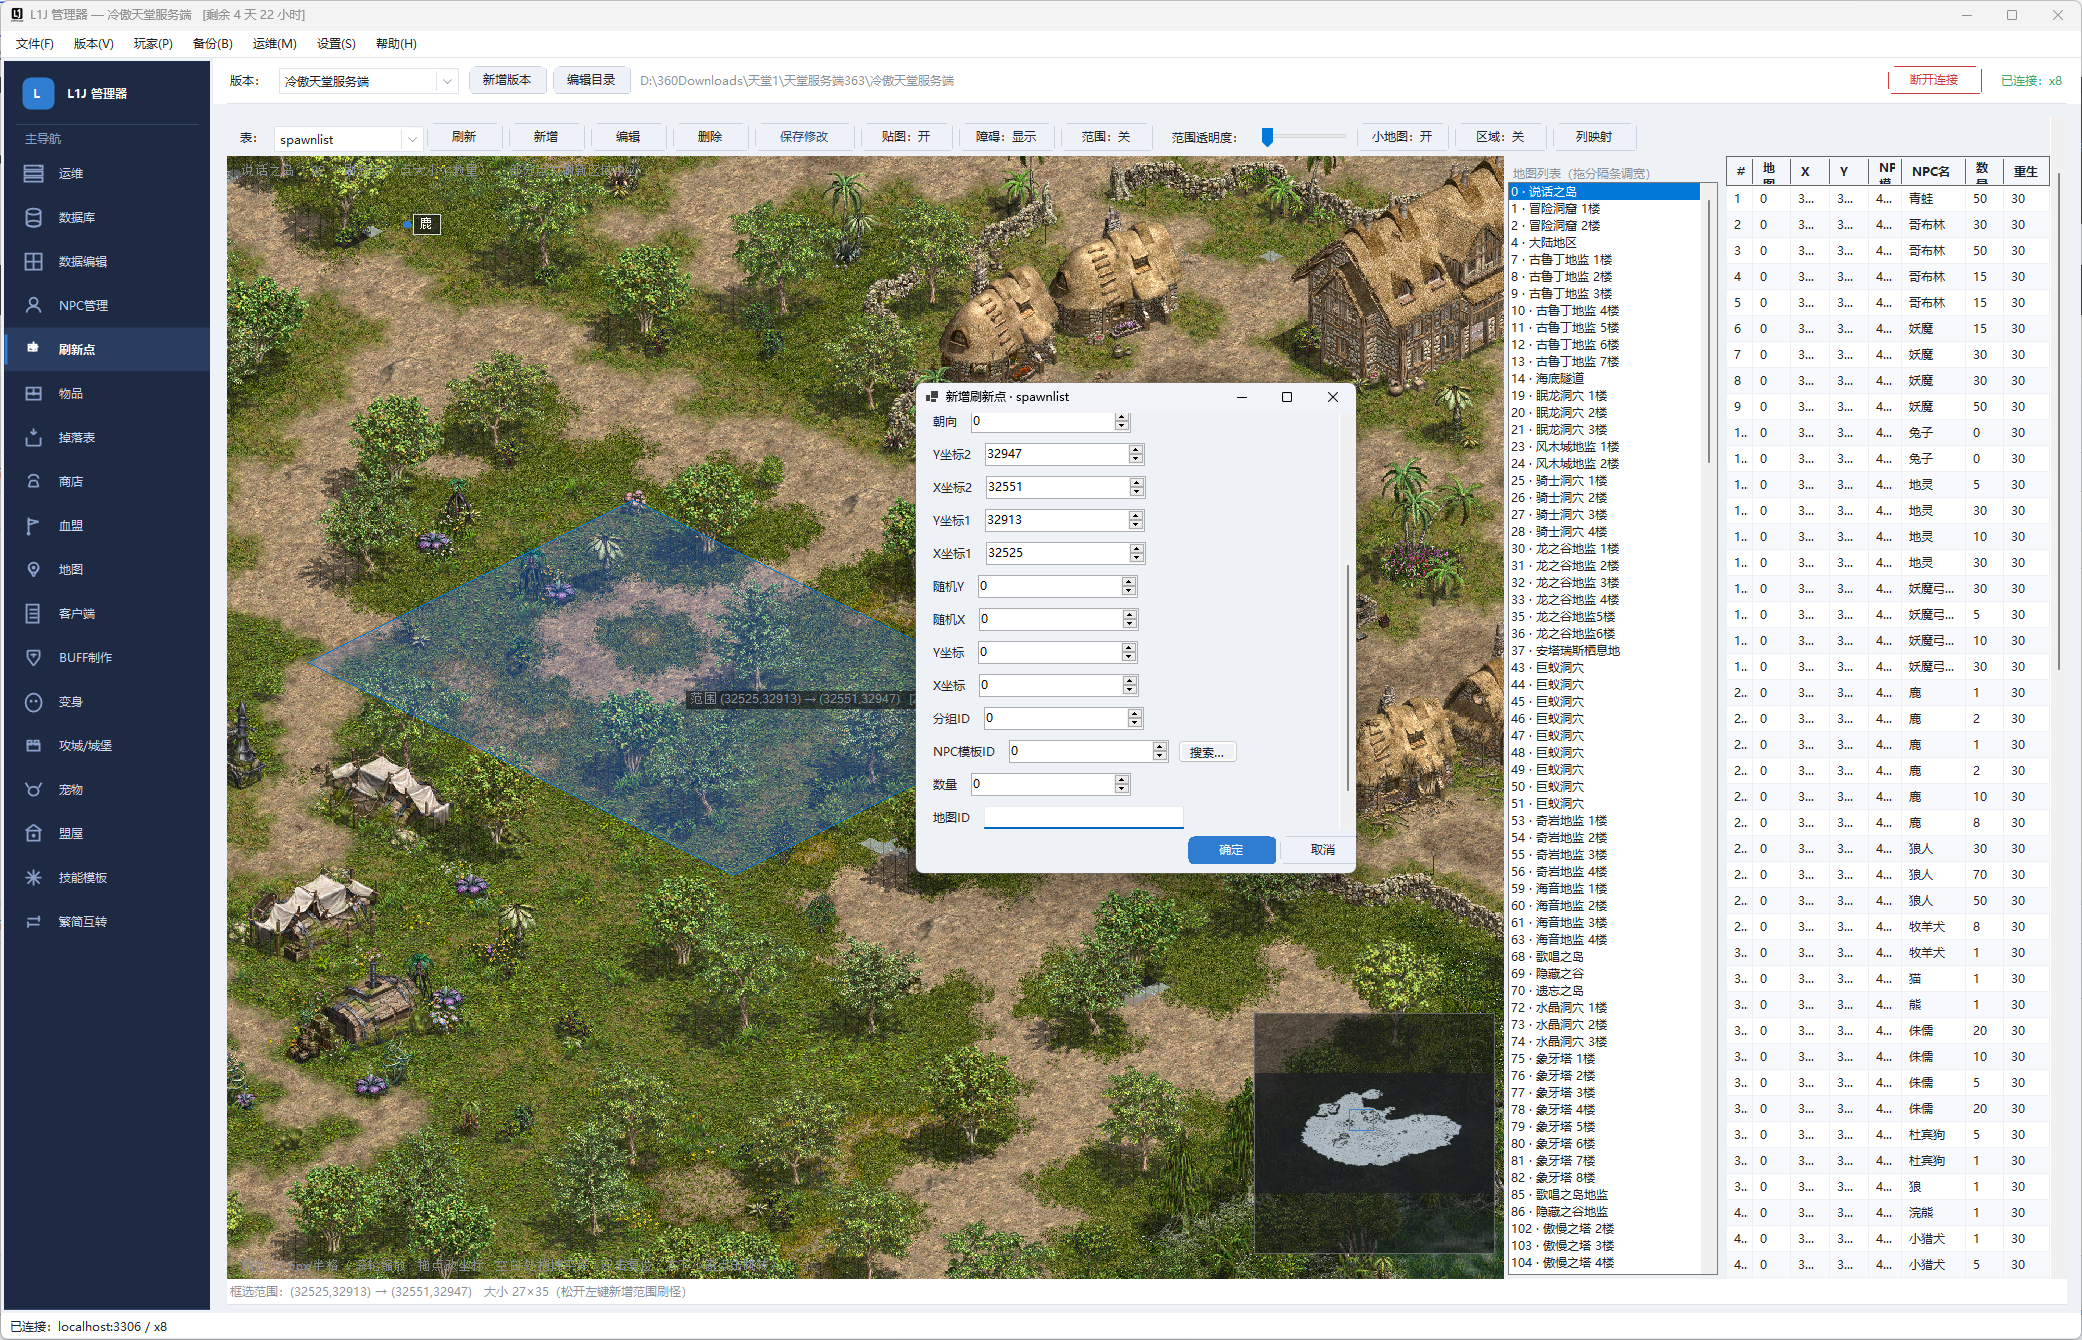This screenshot has height=1340, width=2082.
Task: Open the 数据库 sidebar icon
Action: click(33, 218)
